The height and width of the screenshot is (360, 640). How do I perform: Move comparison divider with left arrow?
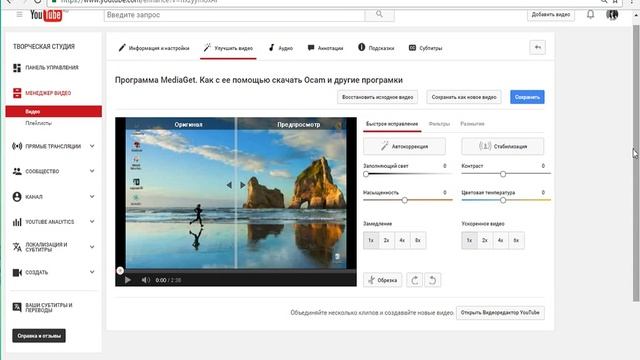[x=229, y=185]
